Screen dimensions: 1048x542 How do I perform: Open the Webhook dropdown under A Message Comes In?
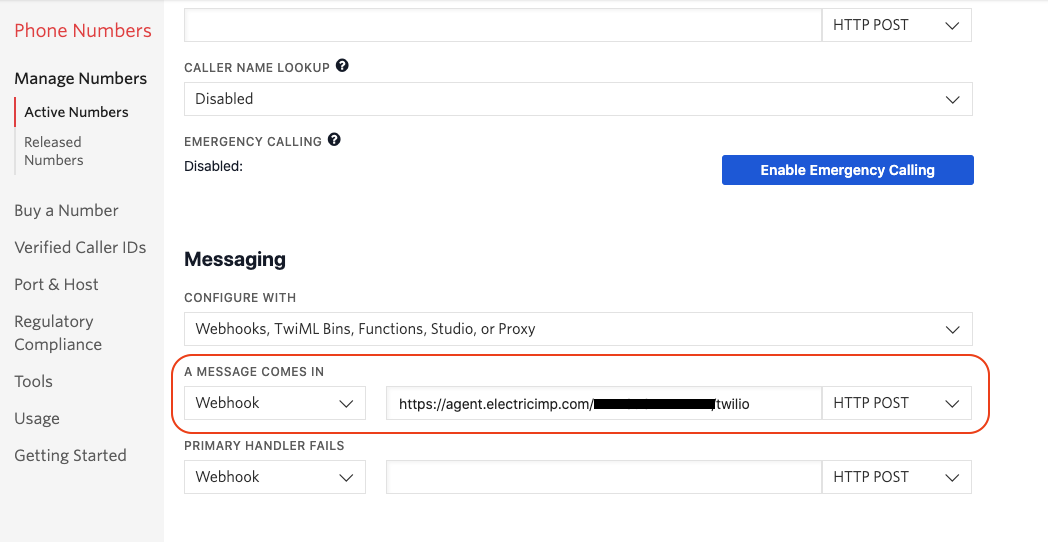pos(275,403)
